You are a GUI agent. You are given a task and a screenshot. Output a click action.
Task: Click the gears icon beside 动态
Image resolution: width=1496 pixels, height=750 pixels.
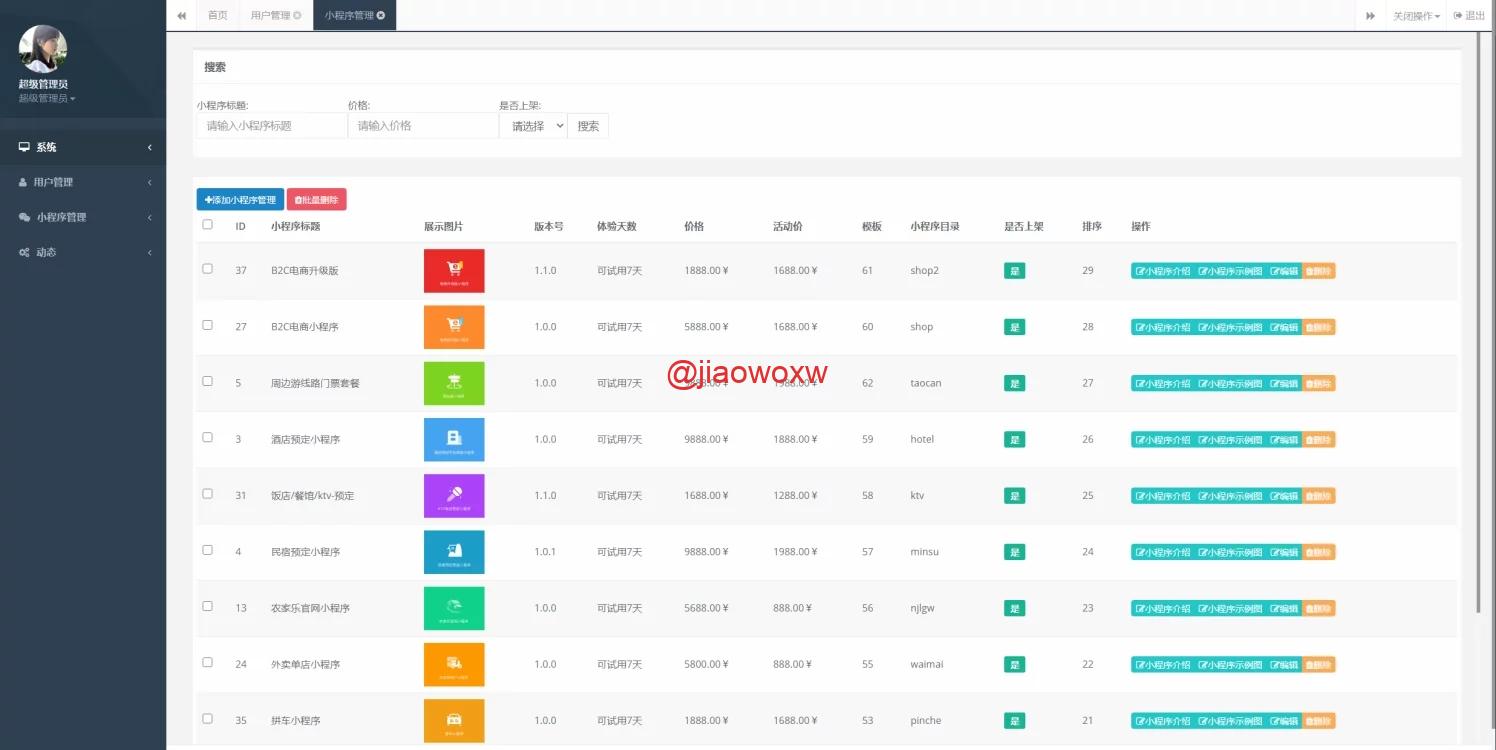coord(24,252)
